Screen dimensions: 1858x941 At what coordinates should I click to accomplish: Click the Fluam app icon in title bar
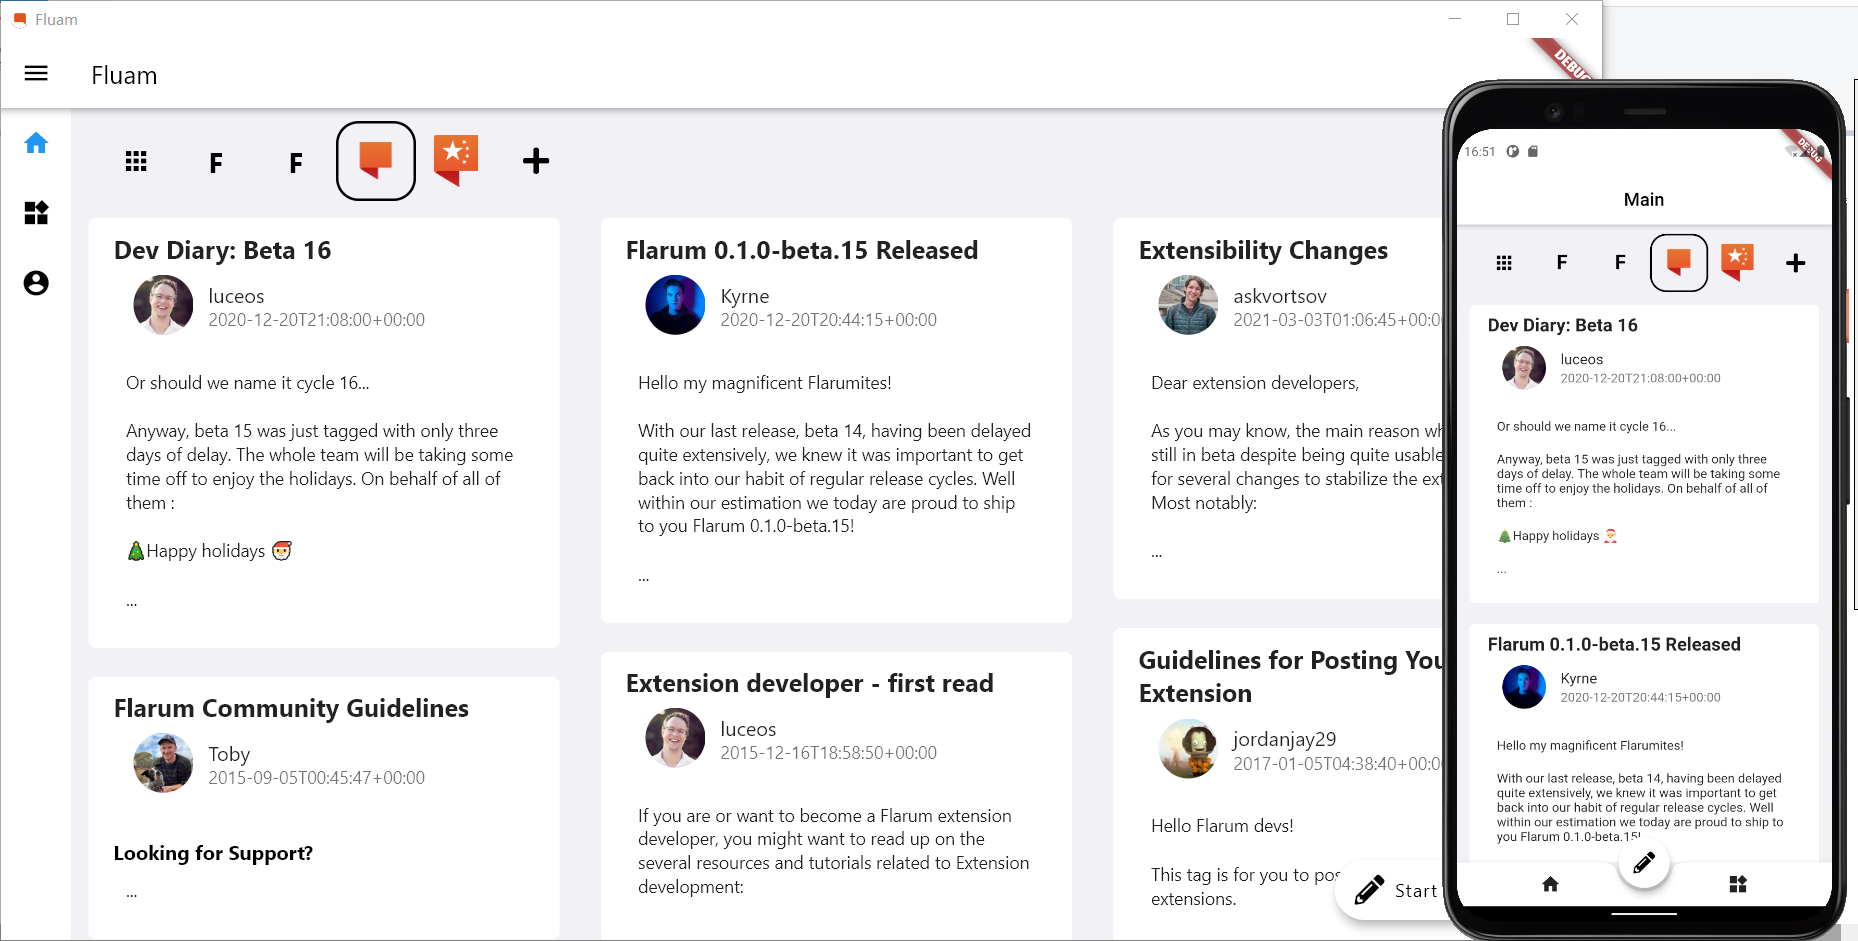pyautogui.click(x=19, y=19)
